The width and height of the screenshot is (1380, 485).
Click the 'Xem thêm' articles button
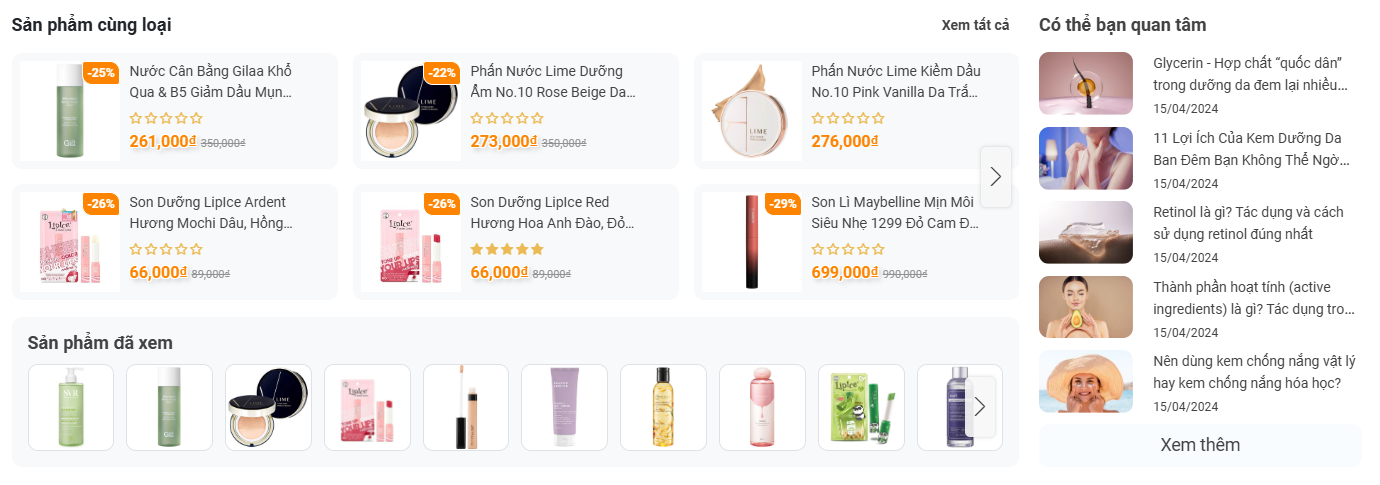1199,445
